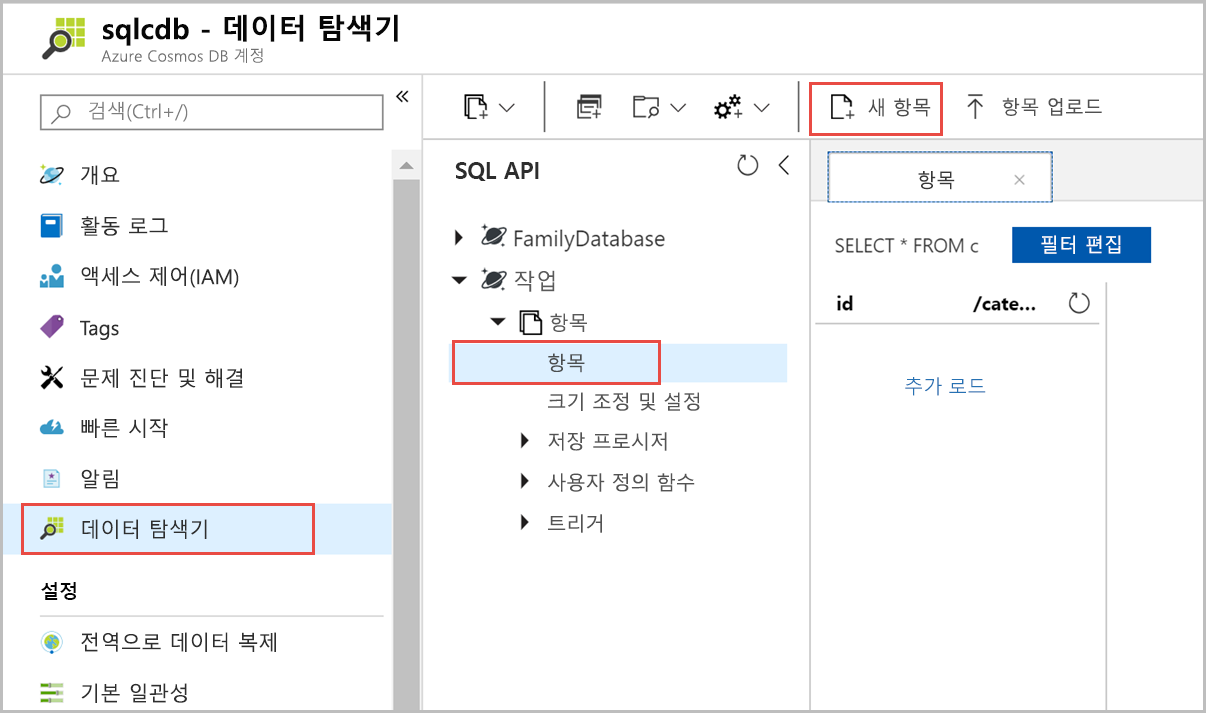Open dropdown arrow beside New Container icon
The width and height of the screenshot is (1206, 713).
[x=507, y=108]
